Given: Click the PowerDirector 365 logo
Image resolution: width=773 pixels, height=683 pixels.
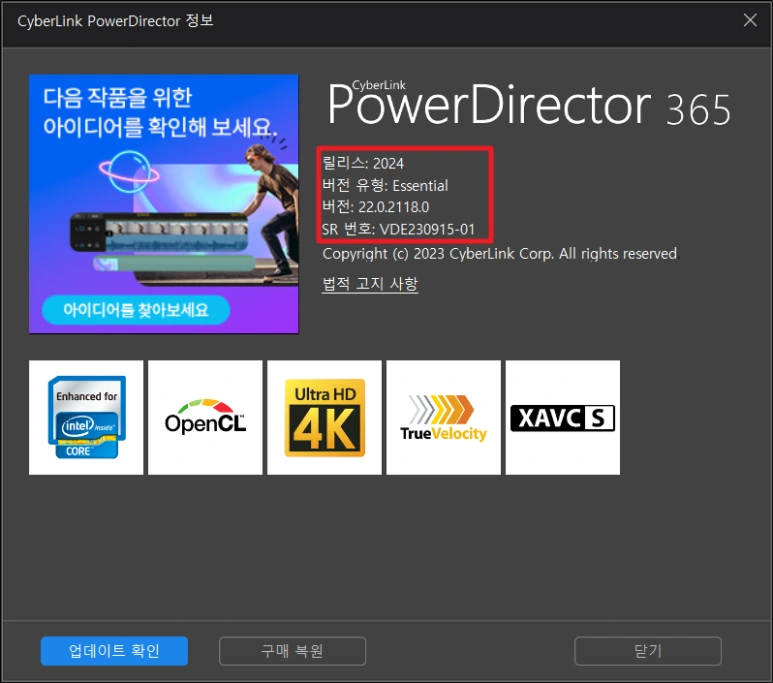Looking at the screenshot, I should [528, 103].
